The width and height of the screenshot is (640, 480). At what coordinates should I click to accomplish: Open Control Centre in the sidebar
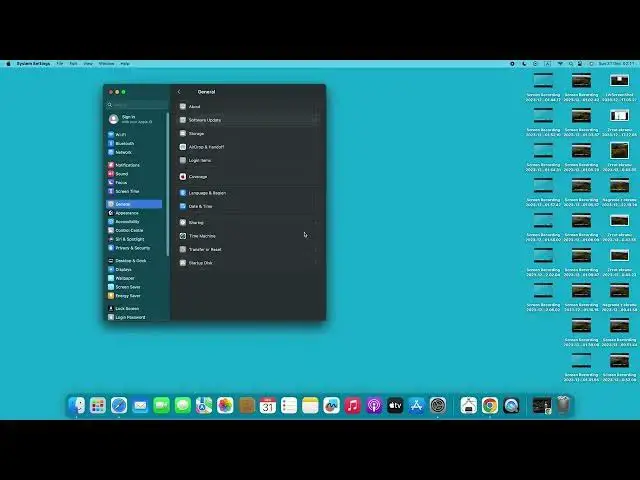coord(125,231)
